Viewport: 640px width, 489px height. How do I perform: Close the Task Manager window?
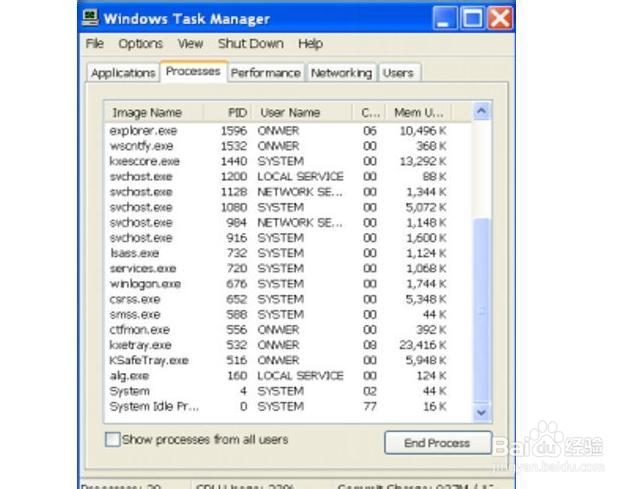[x=500, y=19]
